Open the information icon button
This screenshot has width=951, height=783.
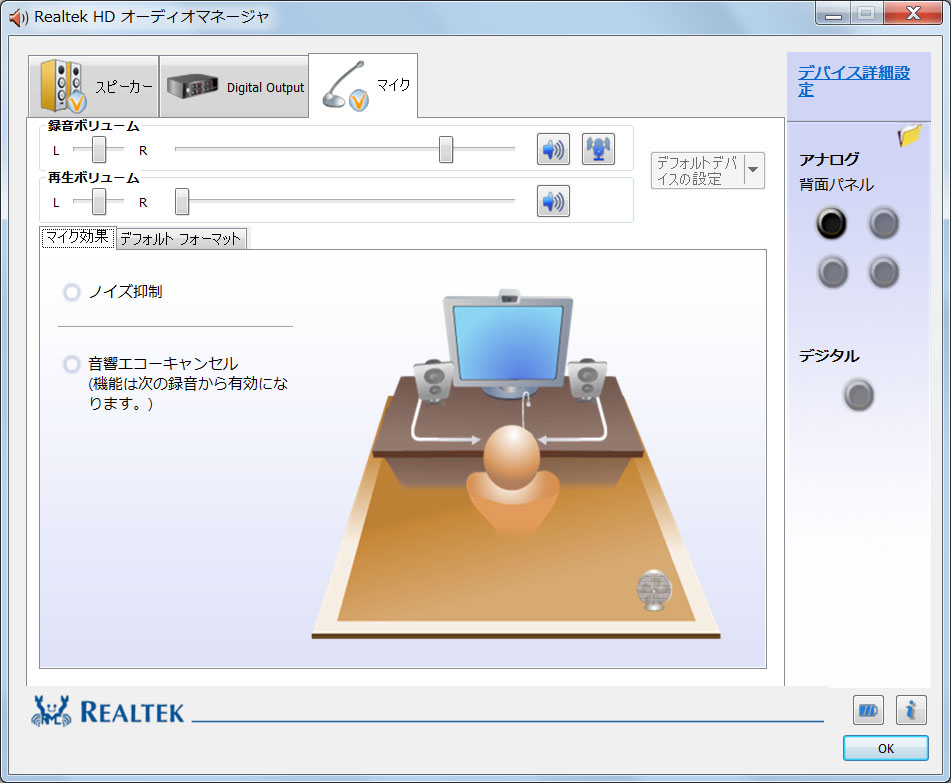pos(911,710)
